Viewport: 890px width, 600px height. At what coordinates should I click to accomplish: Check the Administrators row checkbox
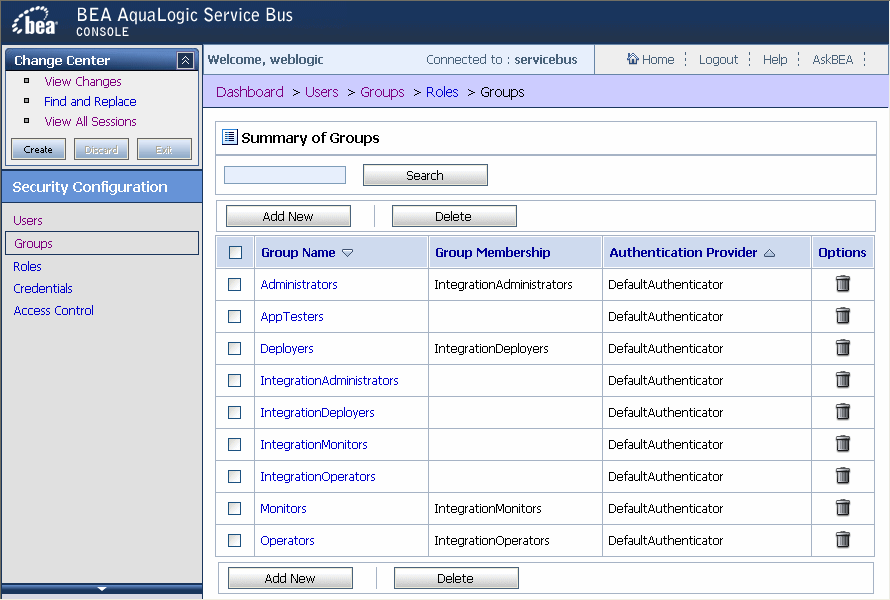click(x=234, y=284)
